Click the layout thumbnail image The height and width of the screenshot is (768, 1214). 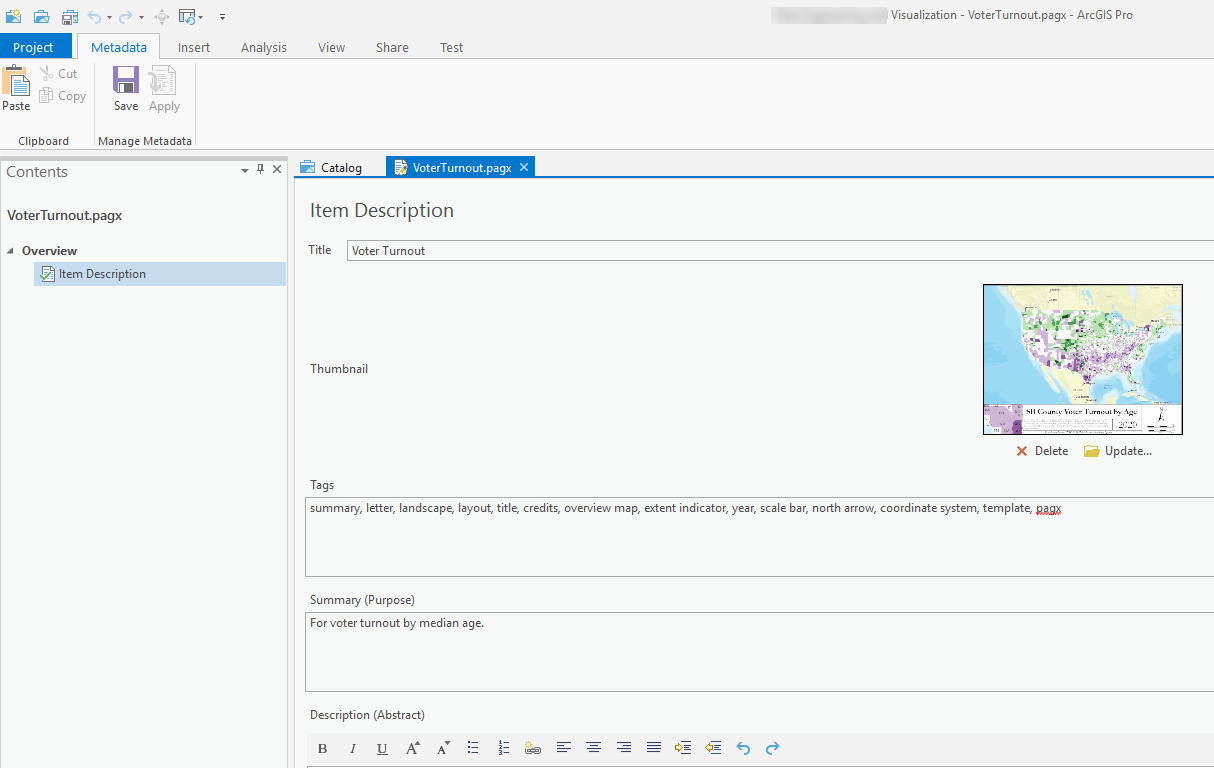[x=1083, y=359]
